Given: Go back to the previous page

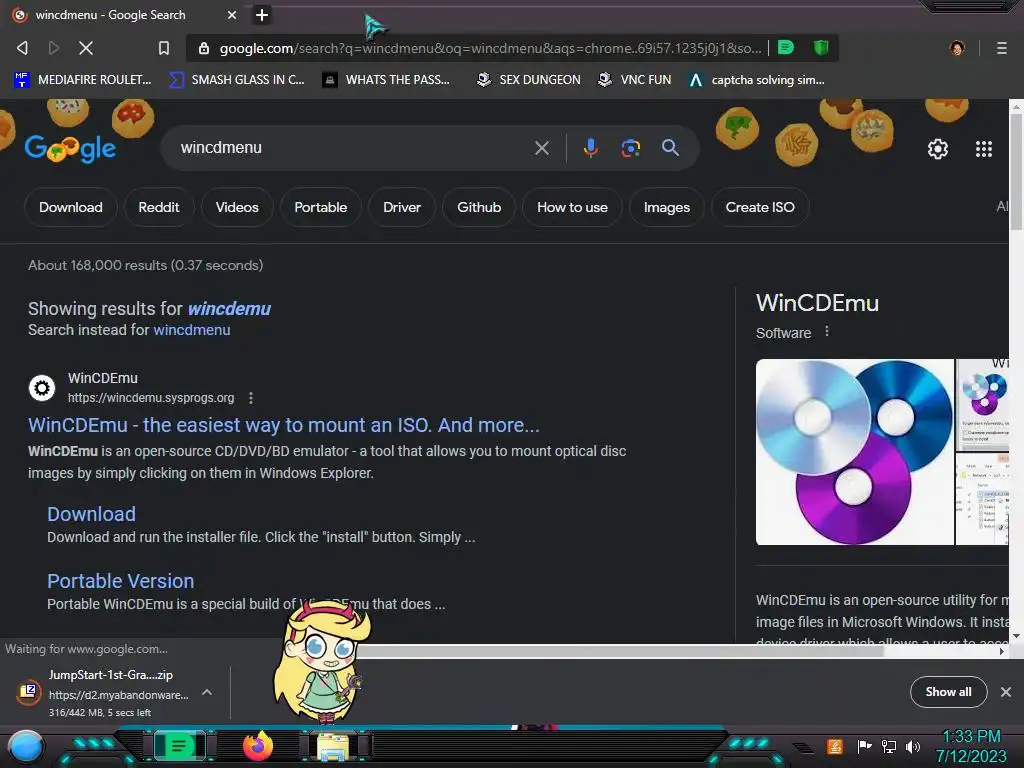Looking at the screenshot, I should (x=22, y=48).
